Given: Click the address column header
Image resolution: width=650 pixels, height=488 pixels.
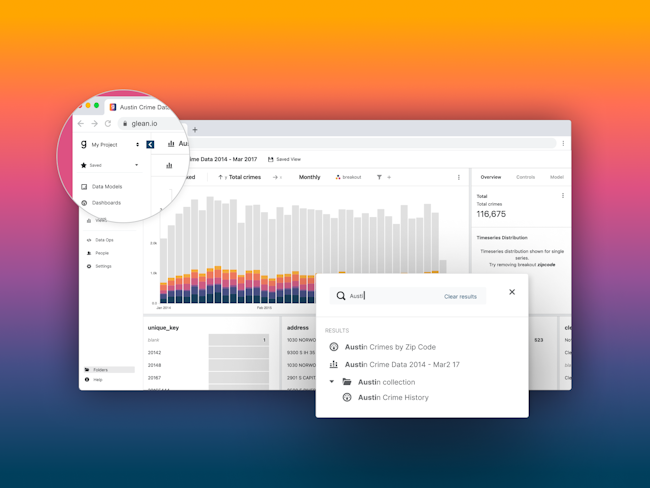Looking at the screenshot, I should click(x=298, y=328).
